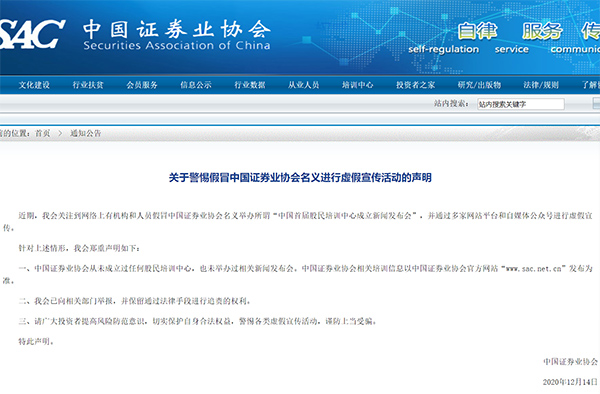
Task: Follow the 首页 breadcrumb link
Action: [42, 133]
